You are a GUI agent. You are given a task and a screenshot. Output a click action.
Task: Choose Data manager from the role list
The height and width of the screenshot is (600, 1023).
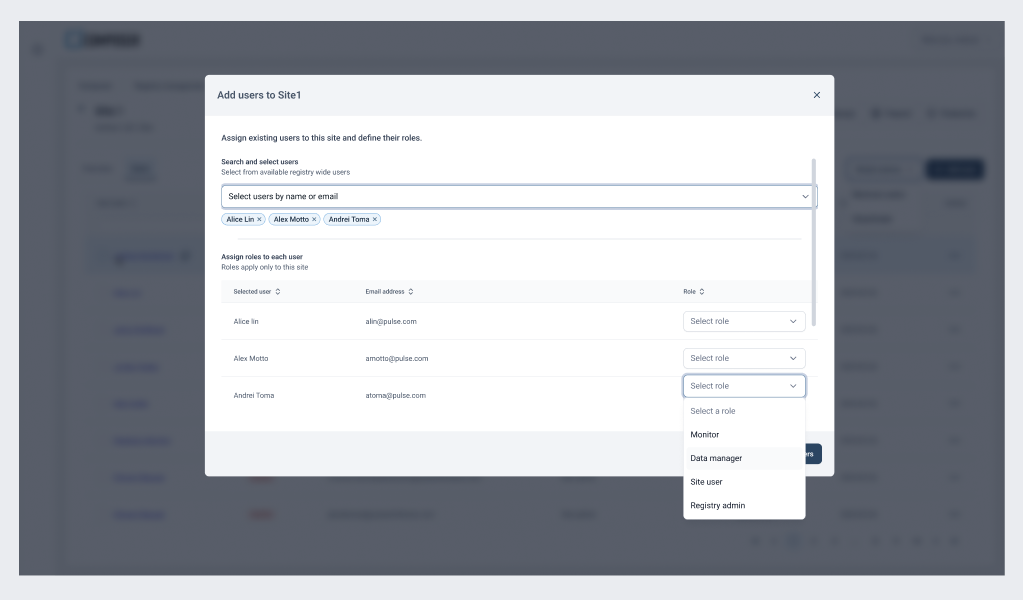(744, 458)
